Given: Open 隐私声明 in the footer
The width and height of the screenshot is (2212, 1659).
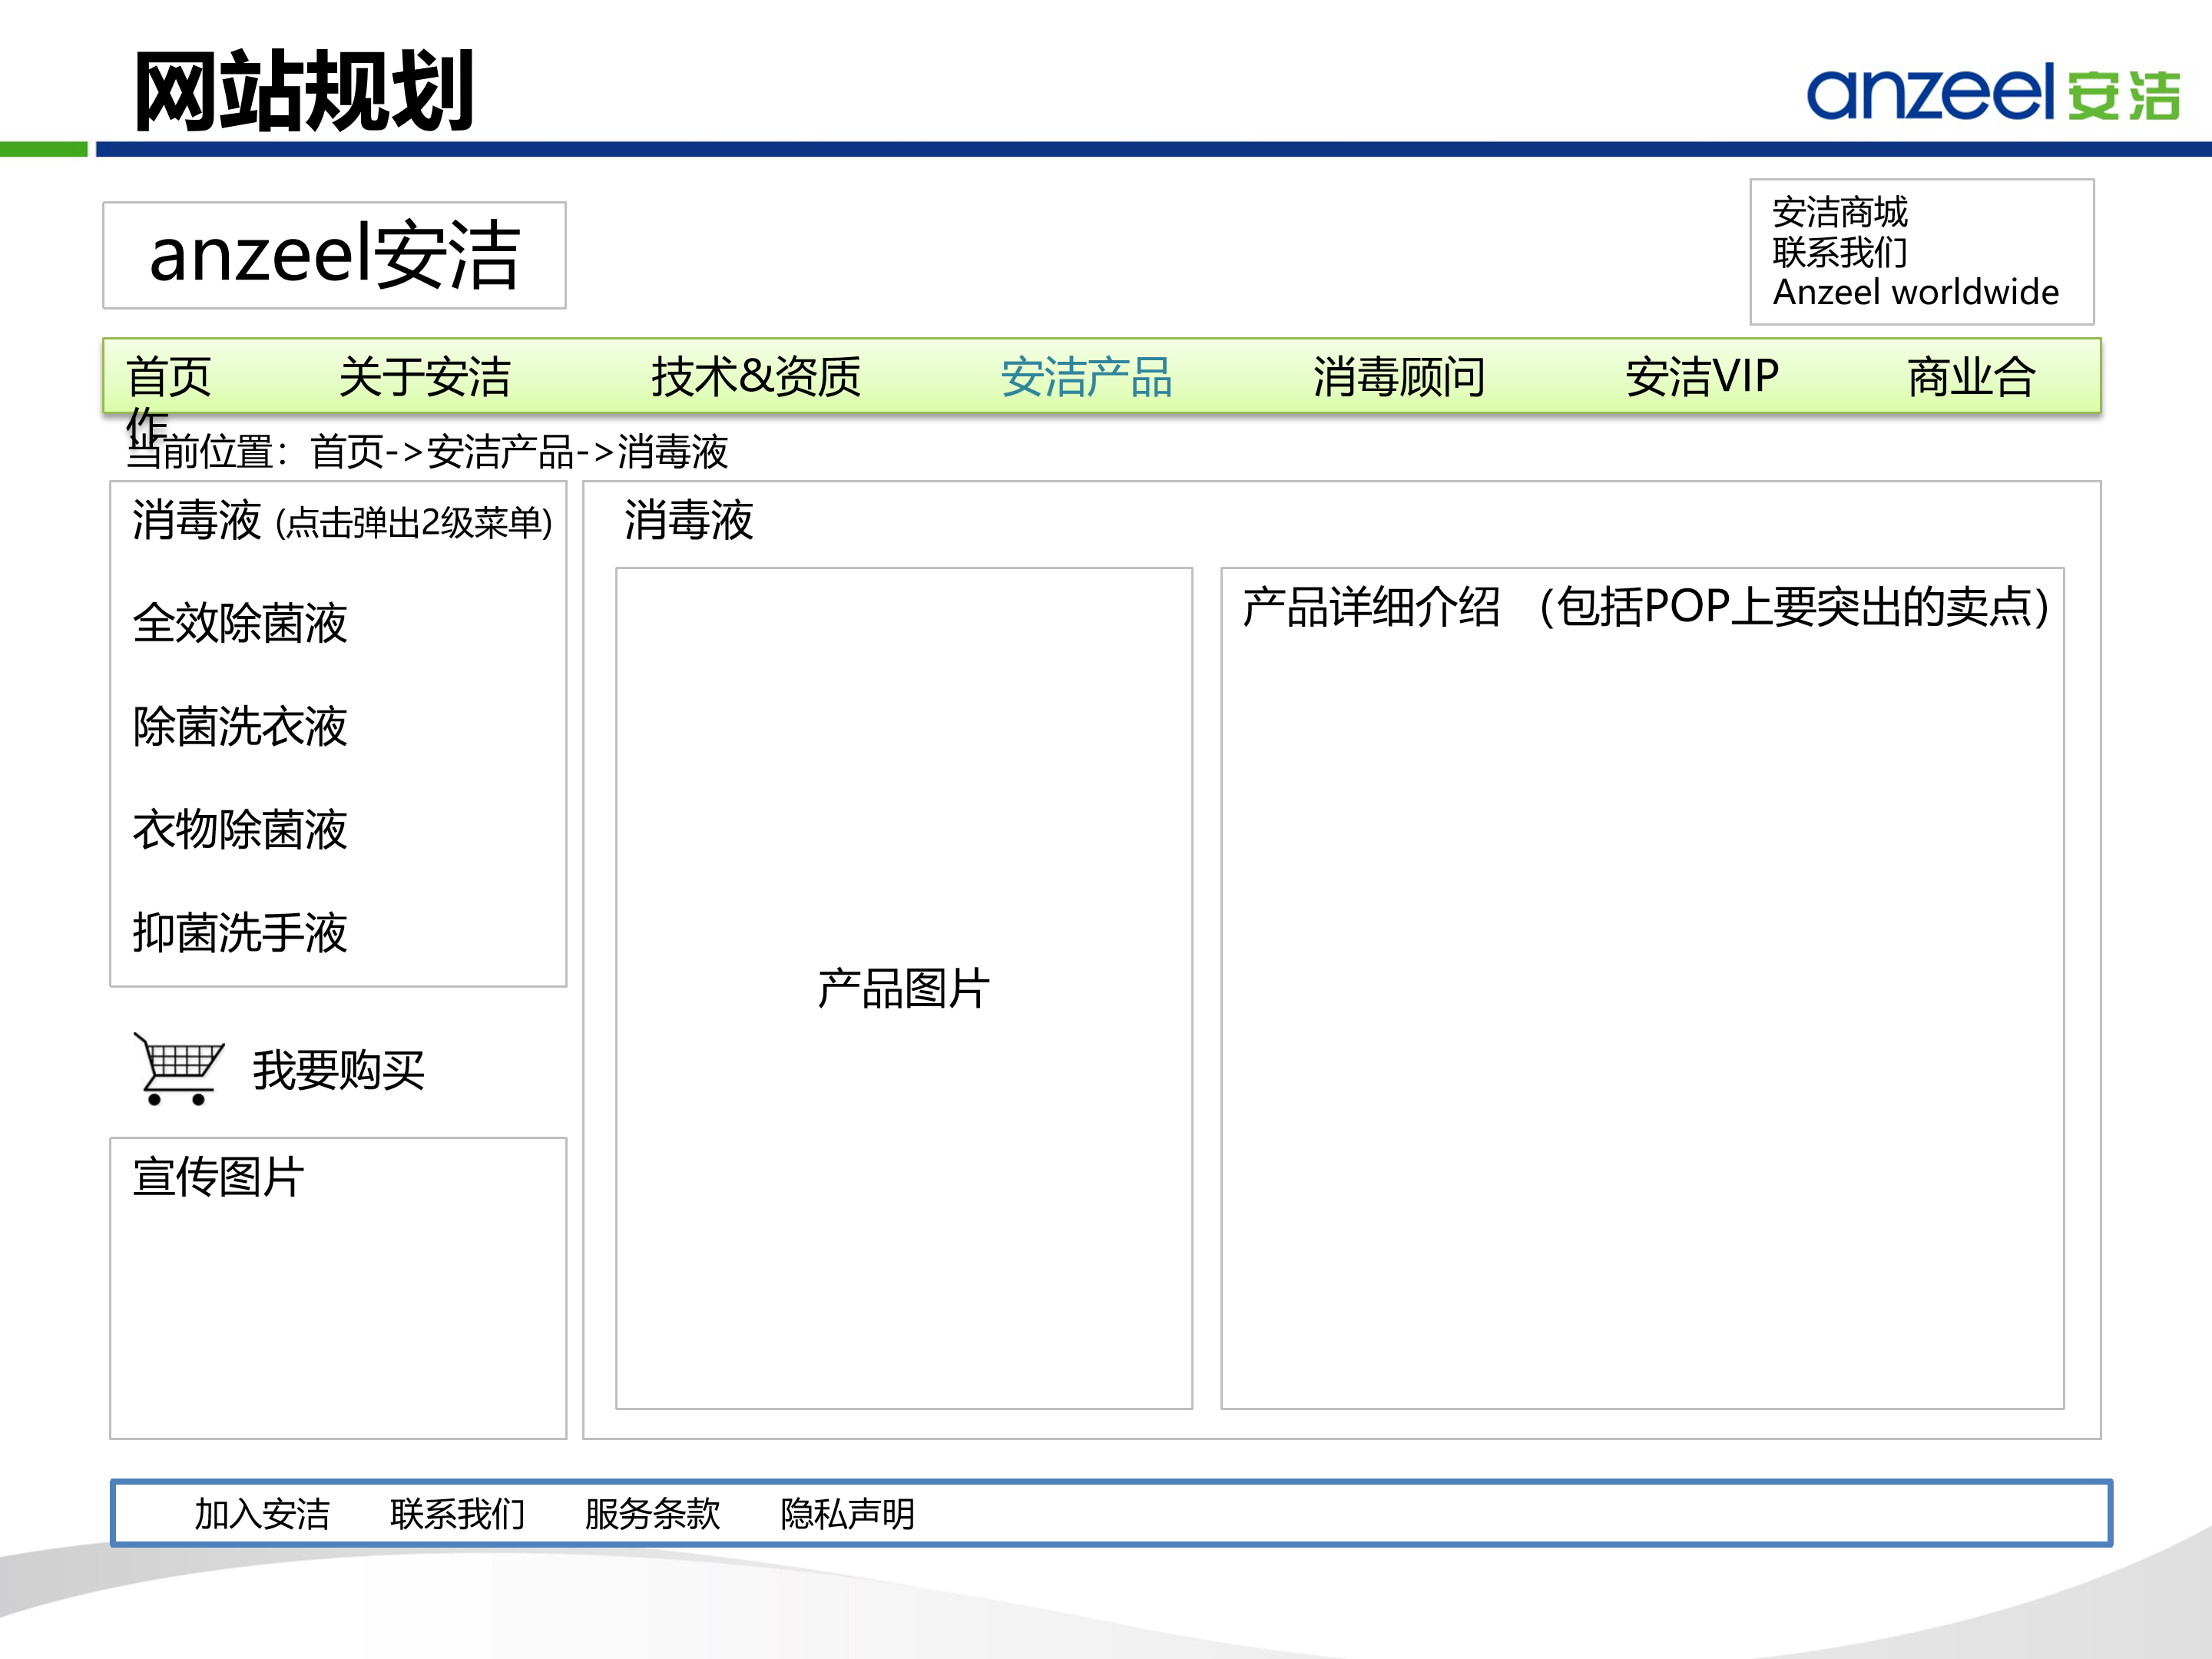Looking at the screenshot, I should [x=847, y=1515].
